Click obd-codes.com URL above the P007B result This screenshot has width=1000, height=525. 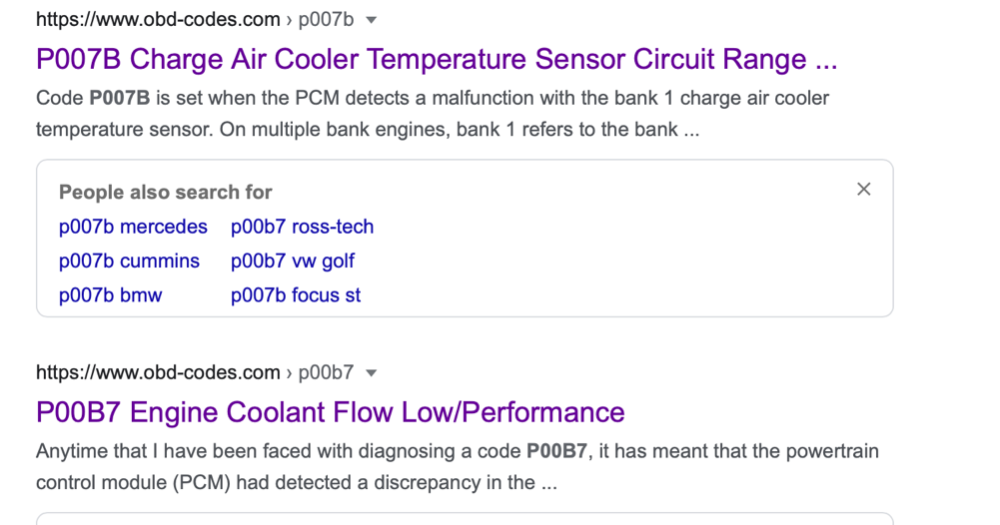(x=158, y=20)
